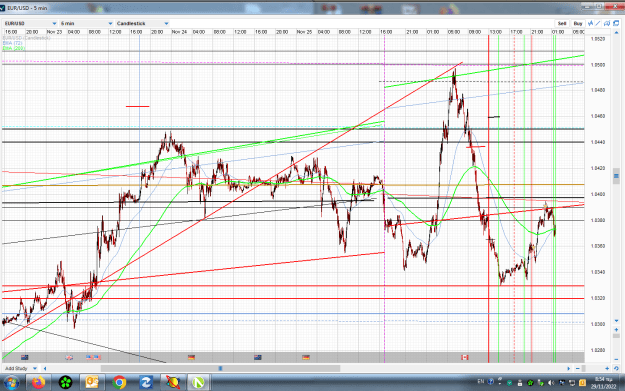The height and width of the screenshot is (391, 625).
Task: Click the EN language indicator in tray
Action: click(481, 382)
